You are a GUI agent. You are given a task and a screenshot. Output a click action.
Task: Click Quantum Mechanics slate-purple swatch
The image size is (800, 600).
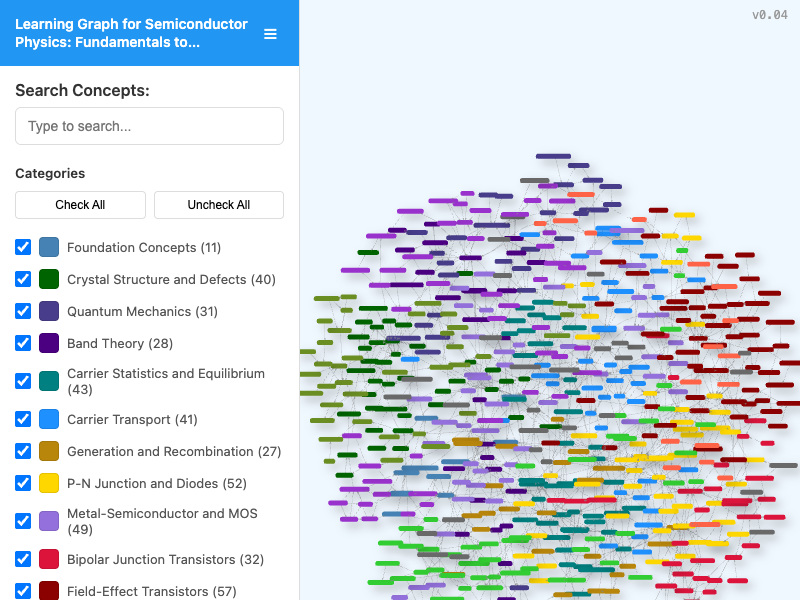49,311
